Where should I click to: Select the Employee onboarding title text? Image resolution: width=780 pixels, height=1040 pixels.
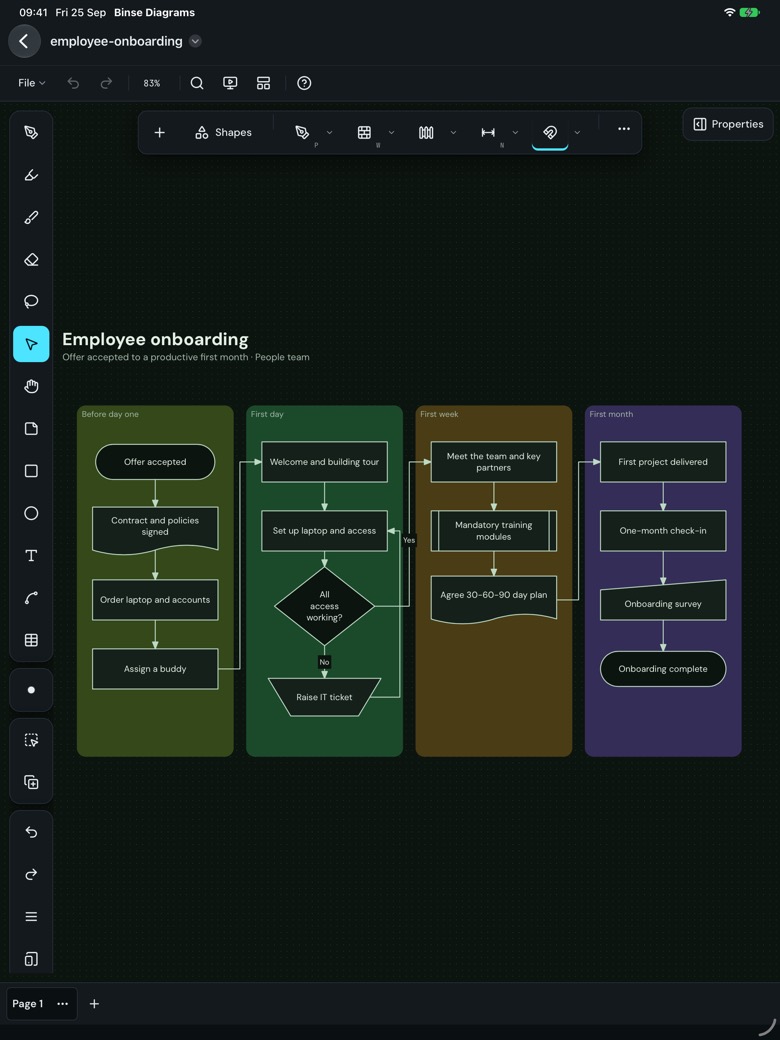[x=155, y=340]
